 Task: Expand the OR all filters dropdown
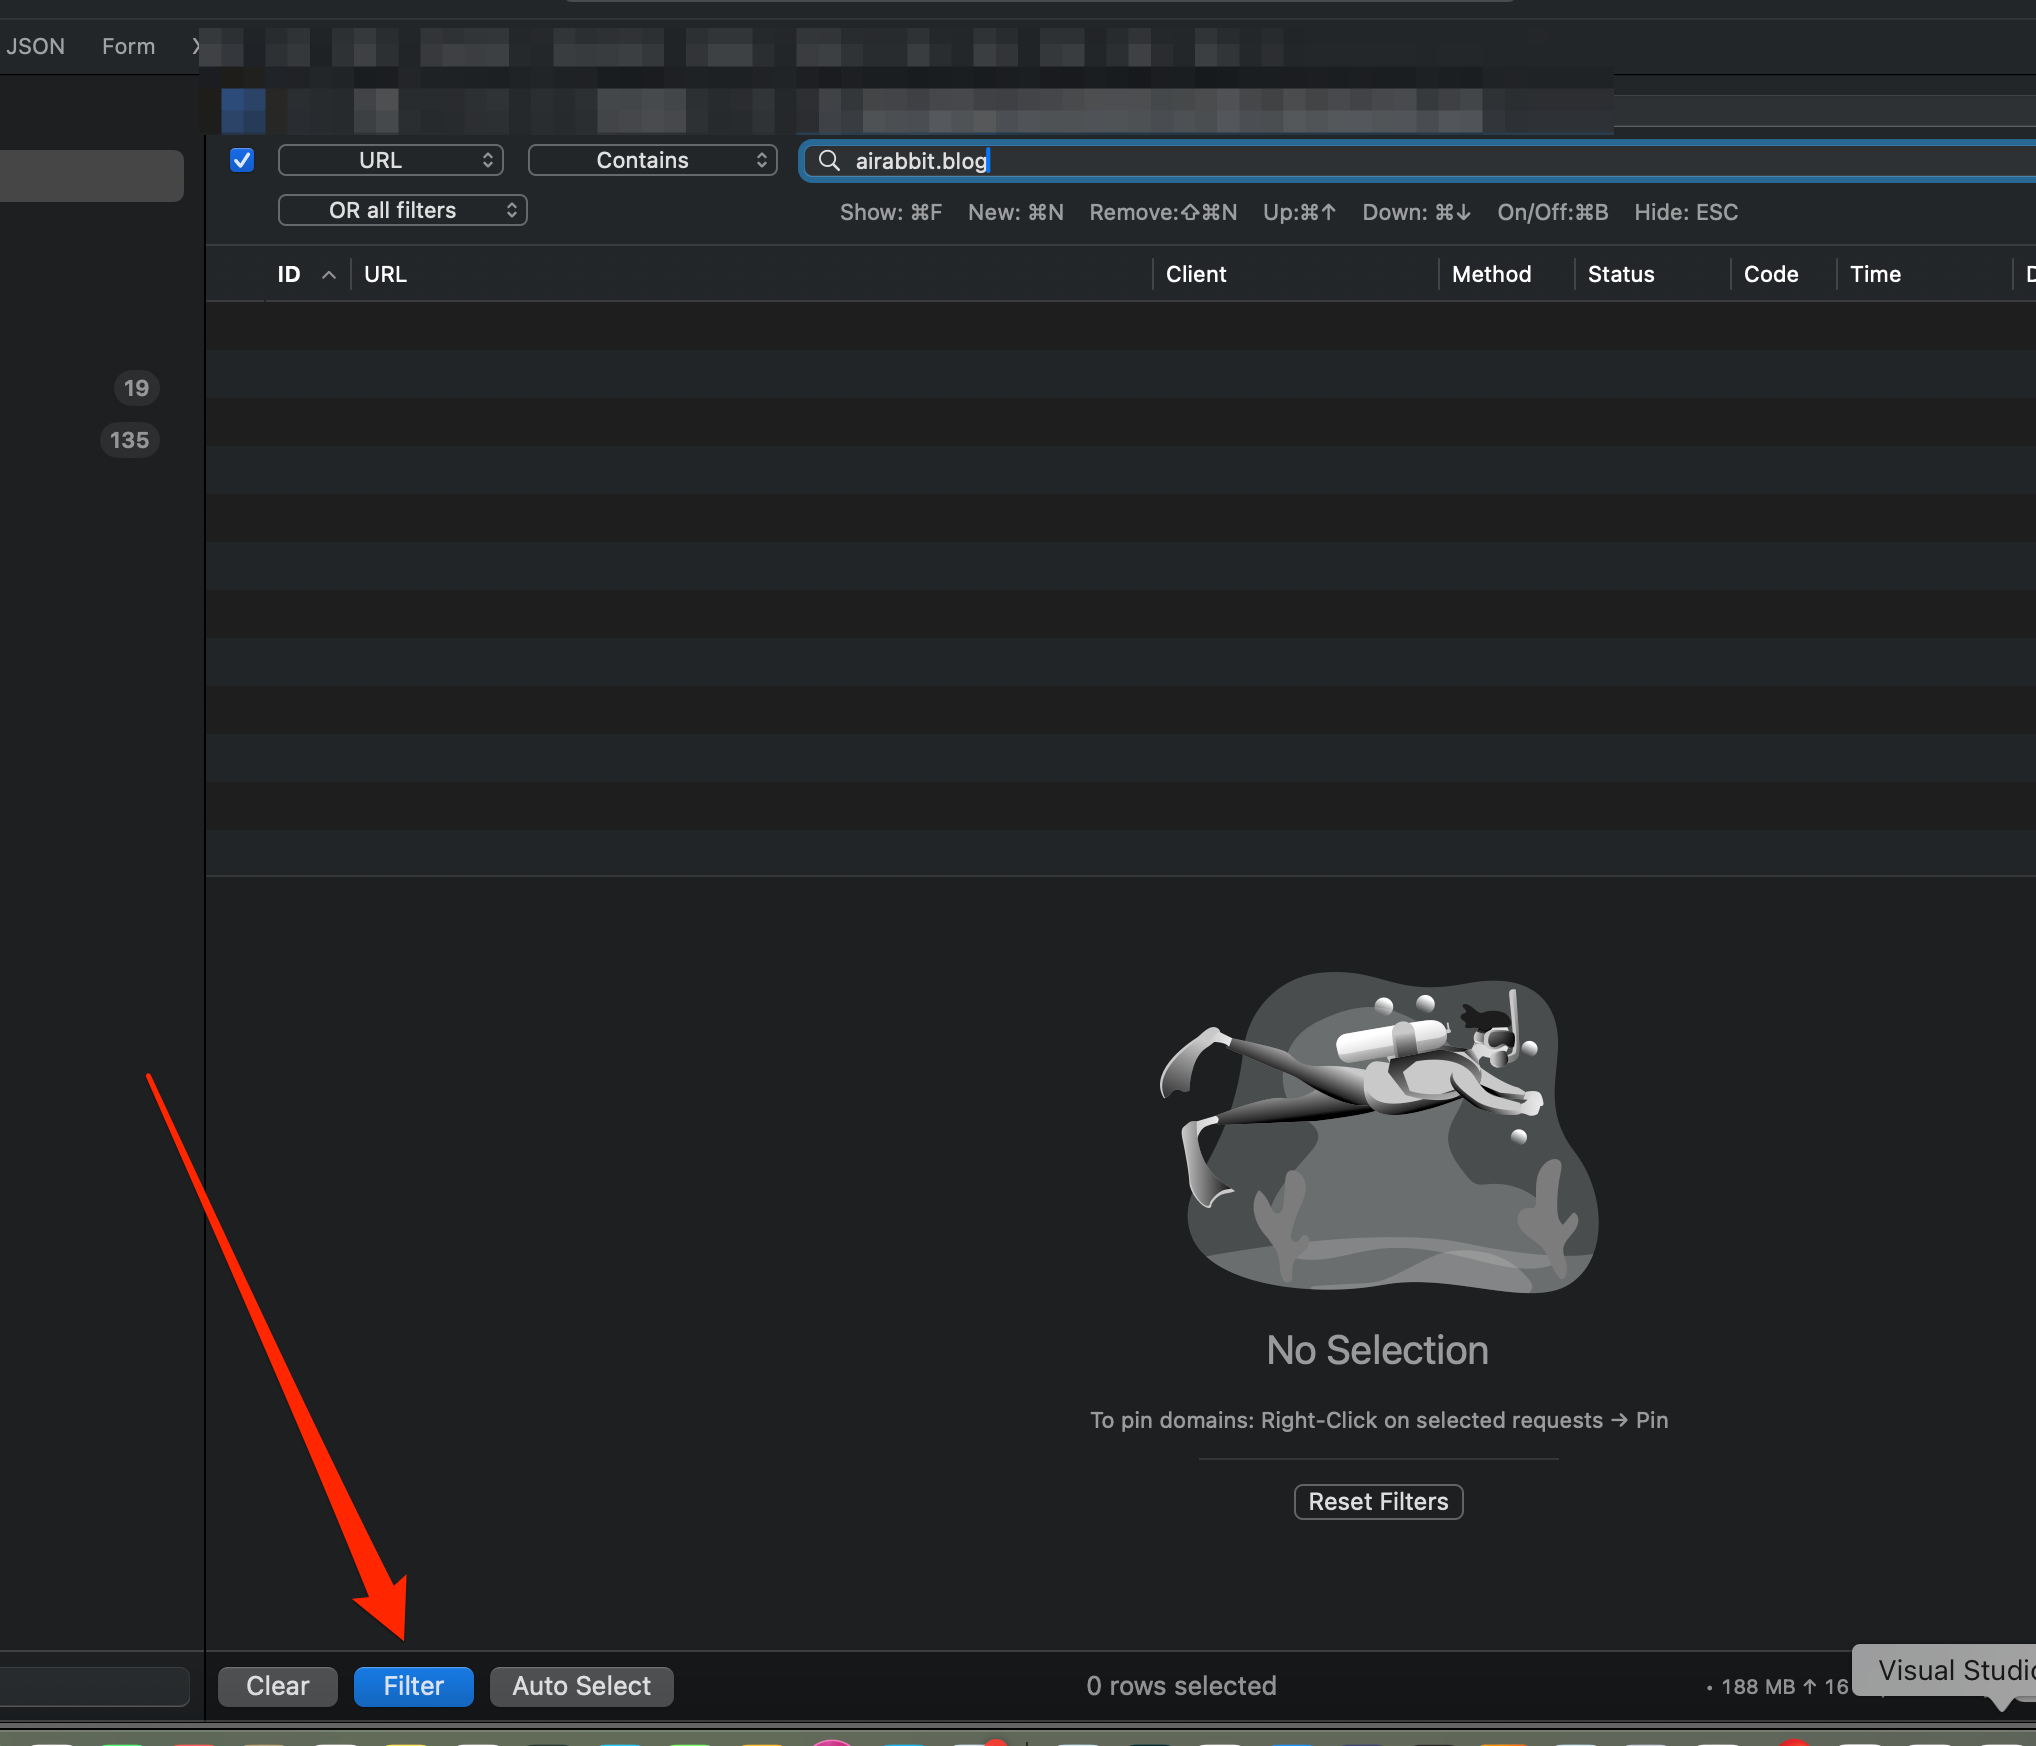pos(403,210)
